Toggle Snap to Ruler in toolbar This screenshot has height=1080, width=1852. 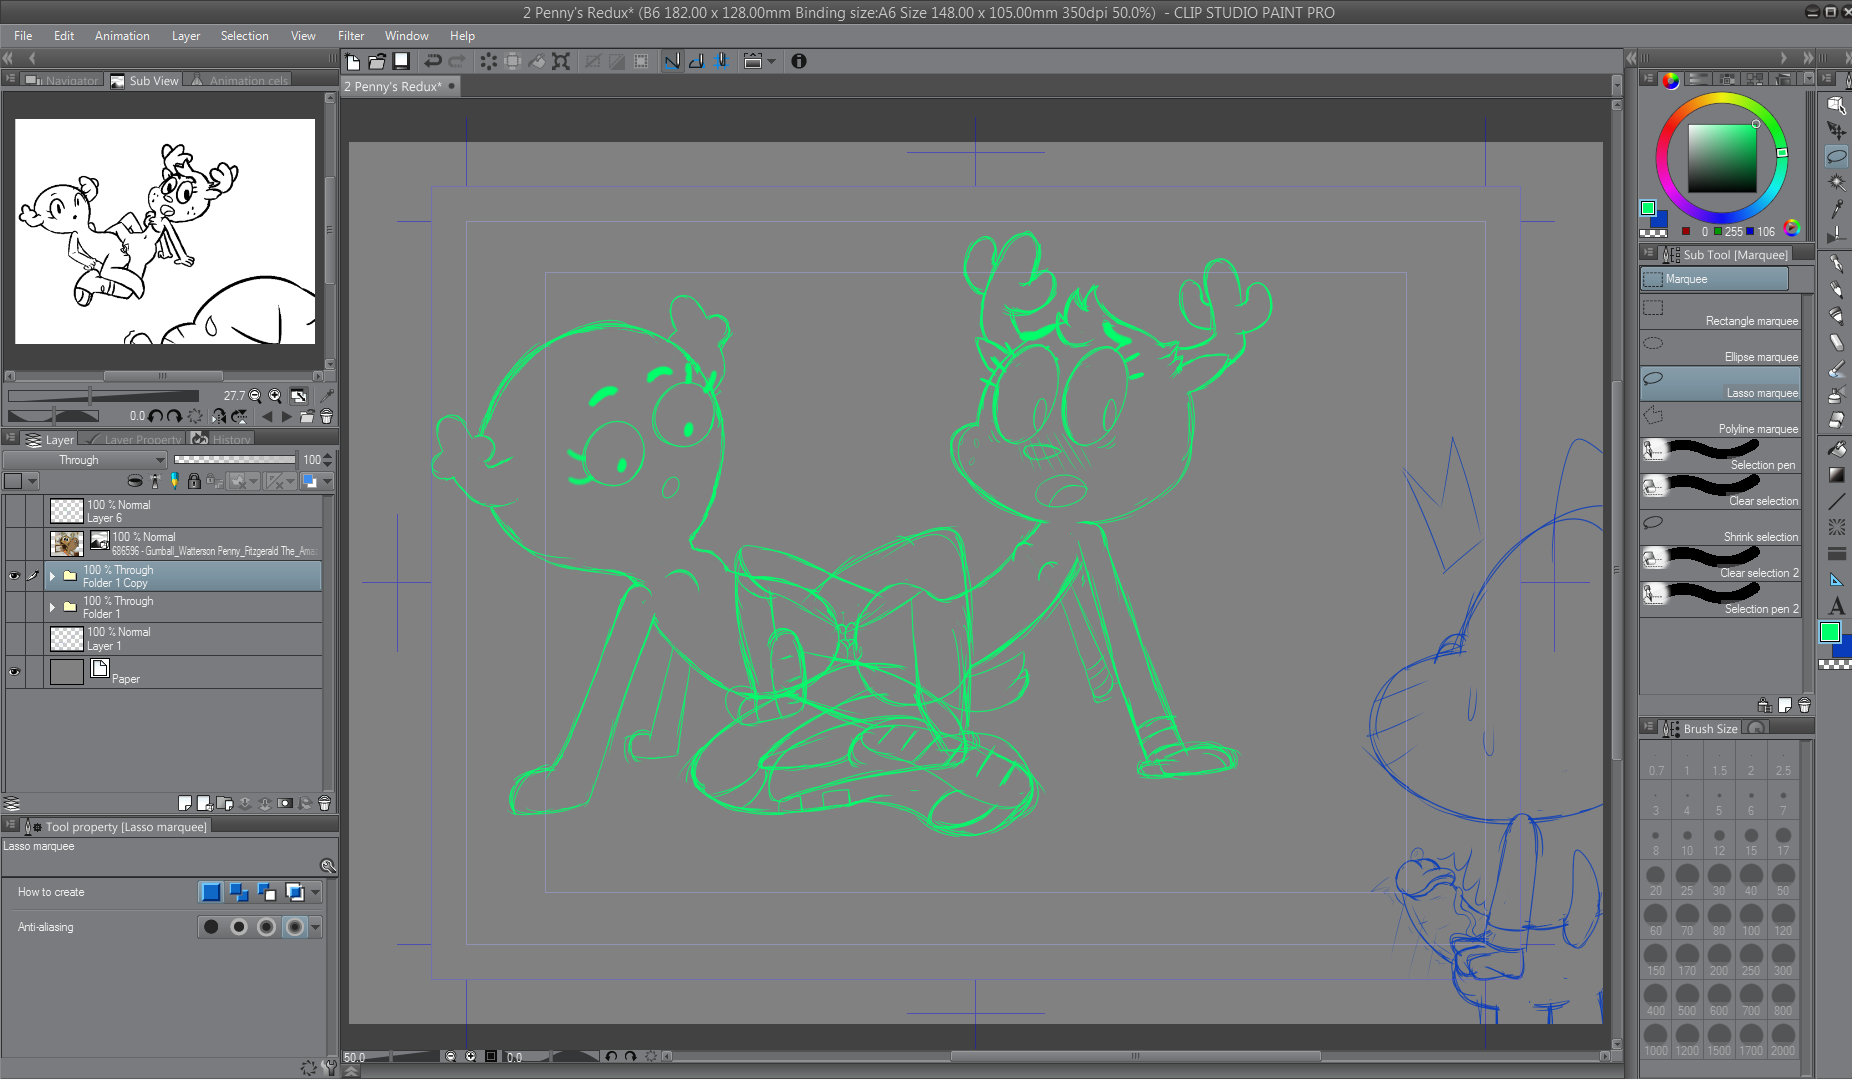click(x=673, y=61)
